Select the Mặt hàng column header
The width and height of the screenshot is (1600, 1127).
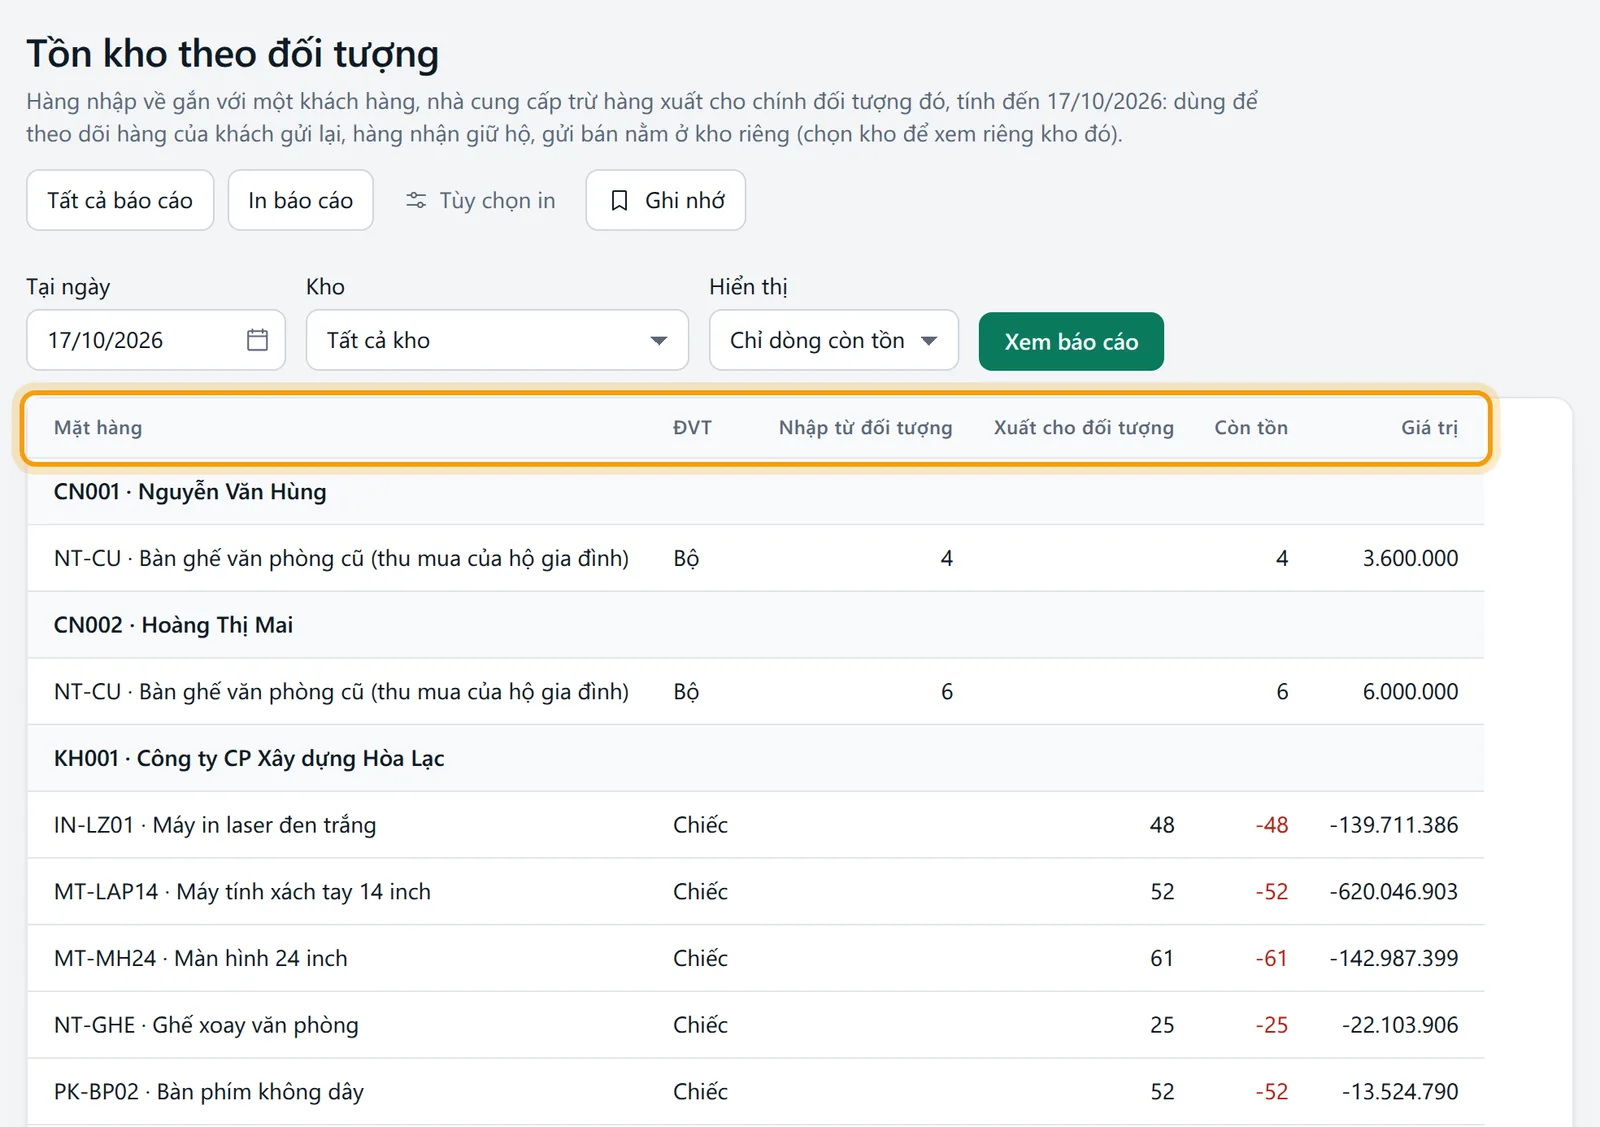pos(98,428)
